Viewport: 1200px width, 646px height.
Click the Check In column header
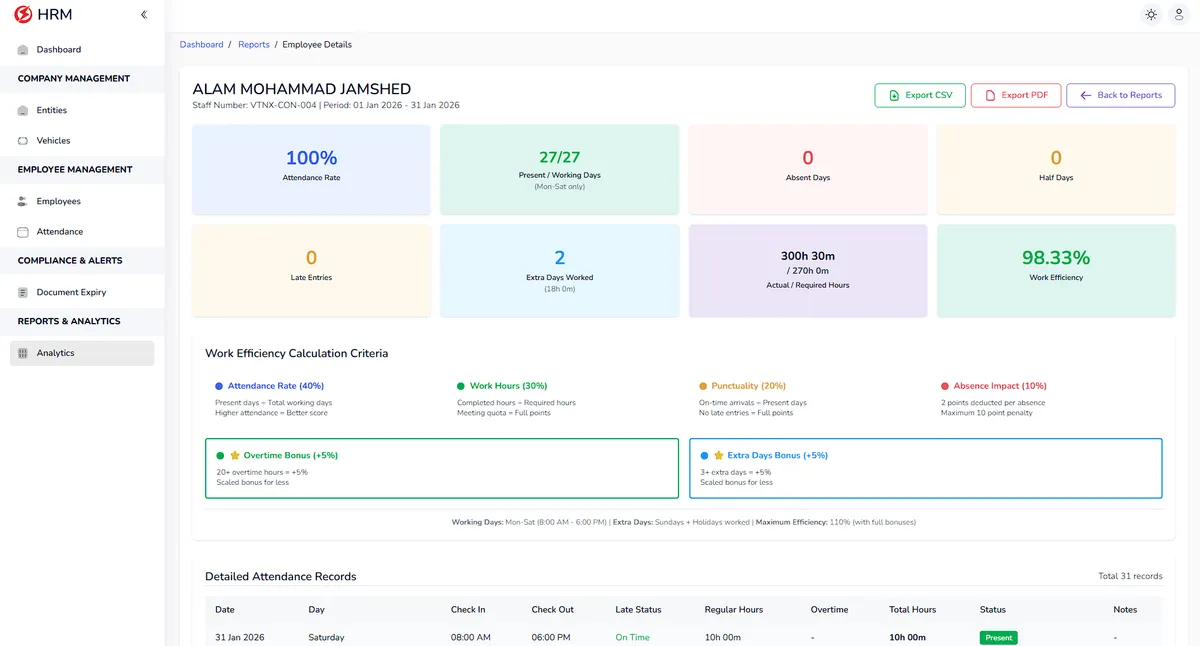tap(468, 610)
